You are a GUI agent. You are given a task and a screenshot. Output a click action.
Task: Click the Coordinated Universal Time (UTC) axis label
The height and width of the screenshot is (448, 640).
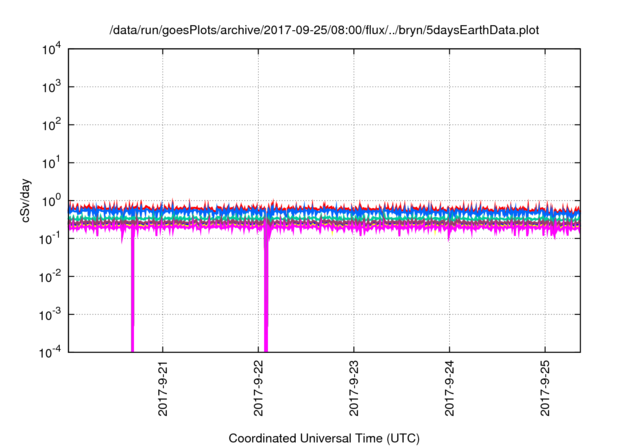click(324, 438)
